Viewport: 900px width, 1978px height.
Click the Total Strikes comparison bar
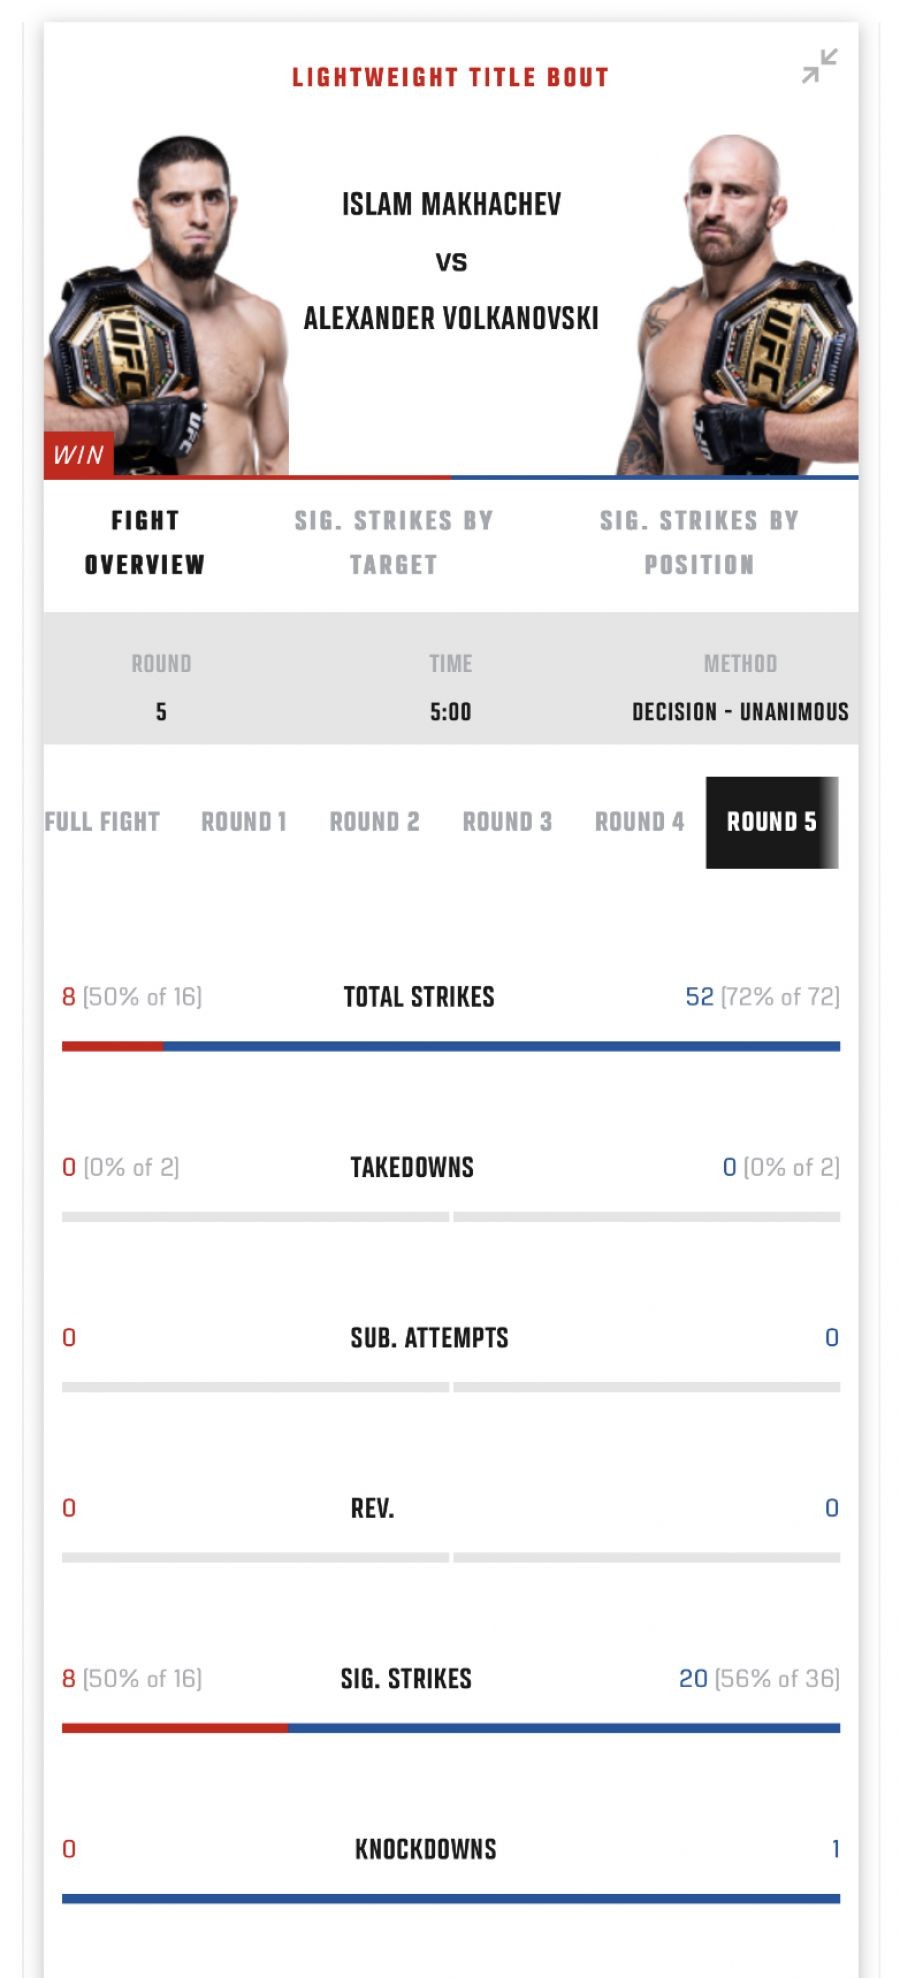[x=451, y=1046]
